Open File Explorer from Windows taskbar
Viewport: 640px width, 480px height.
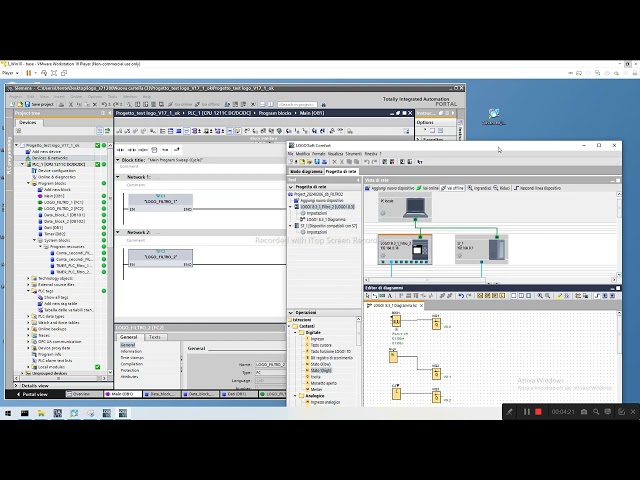click(x=41, y=413)
